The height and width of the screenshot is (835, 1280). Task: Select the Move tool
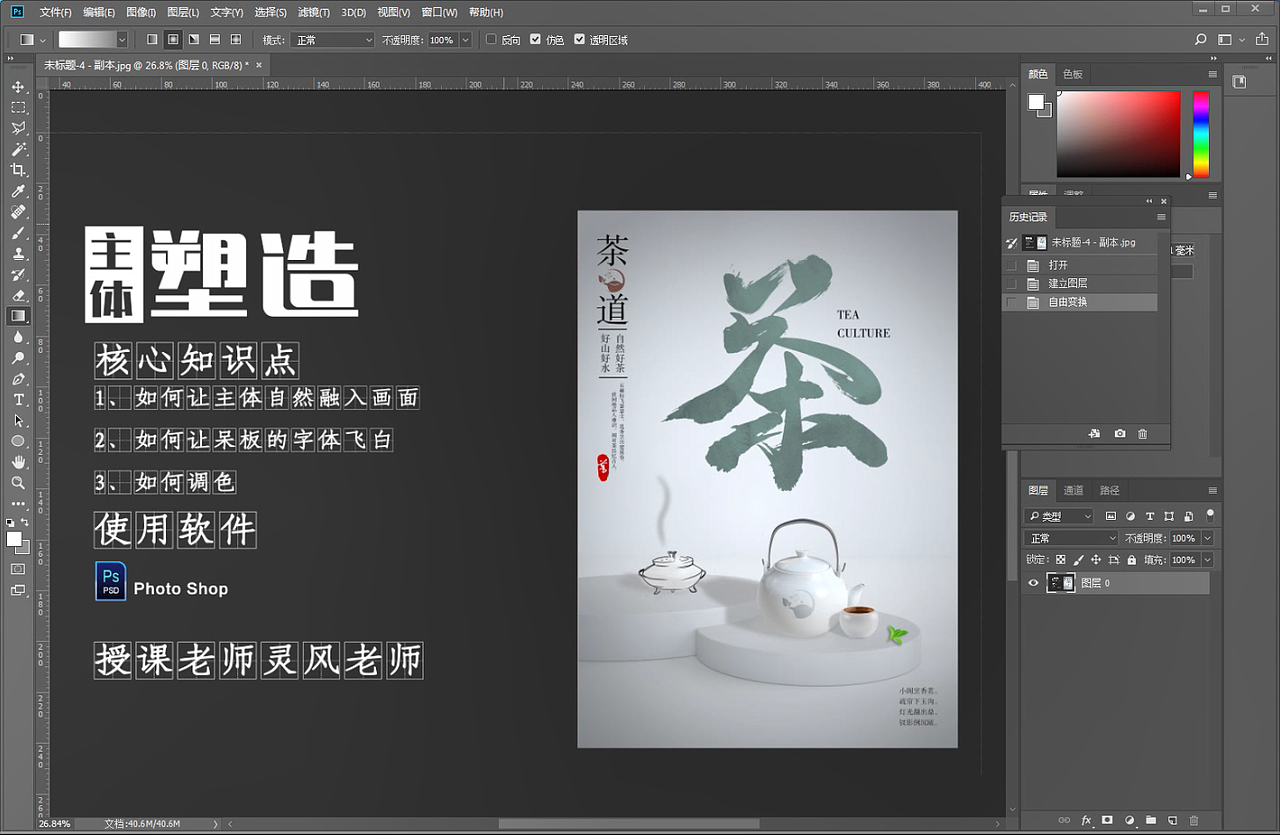tap(18, 88)
